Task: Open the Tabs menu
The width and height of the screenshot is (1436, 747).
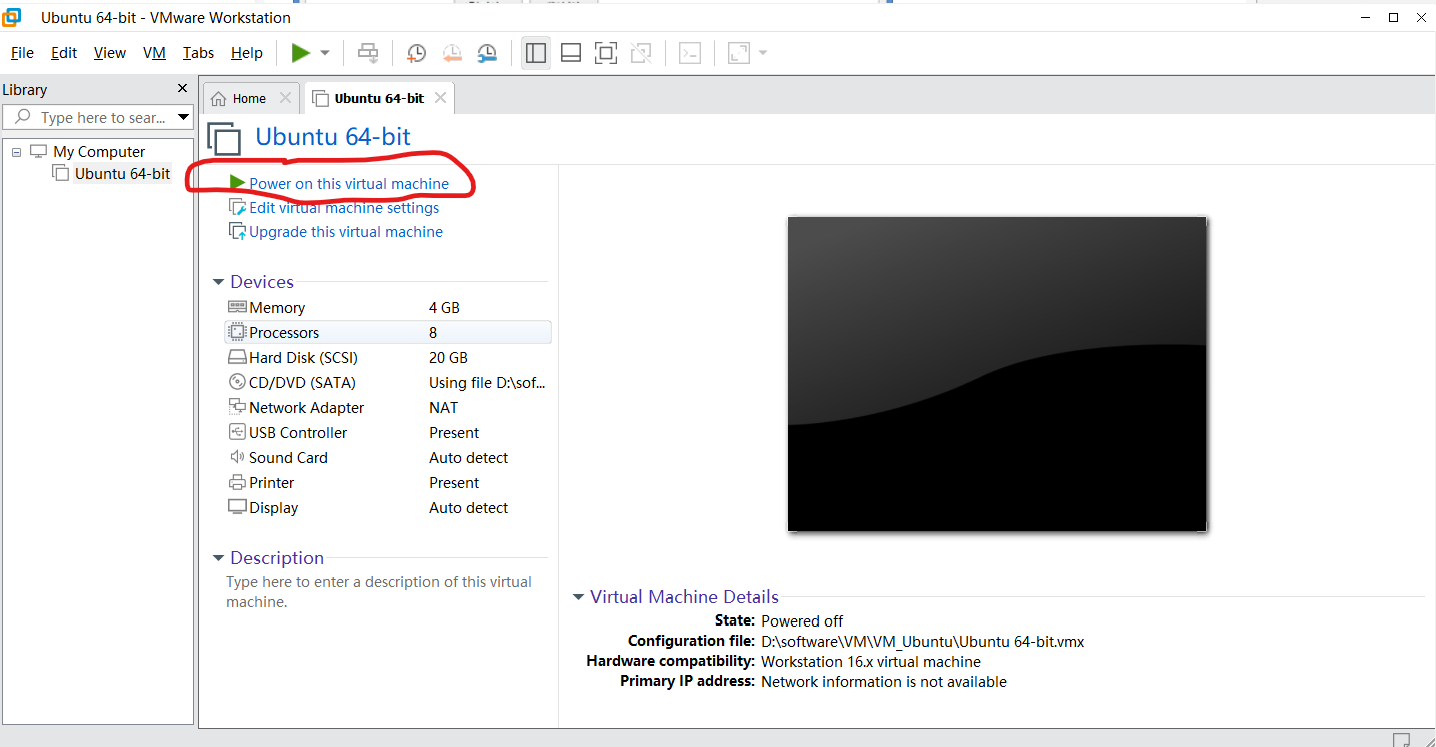Action: (x=198, y=53)
